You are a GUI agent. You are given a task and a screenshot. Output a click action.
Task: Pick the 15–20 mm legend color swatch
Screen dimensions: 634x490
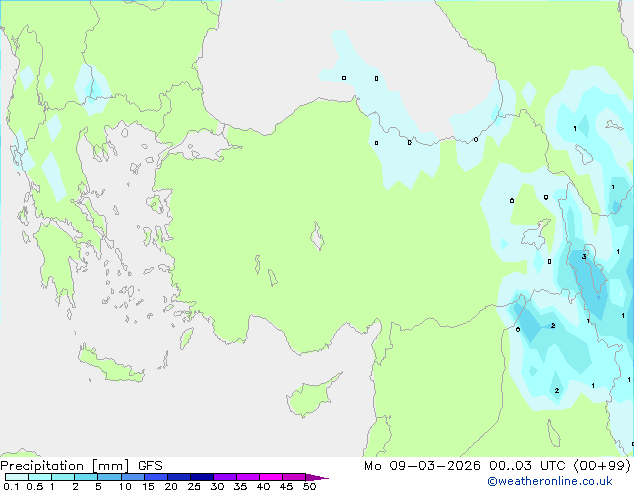(x=156, y=477)
